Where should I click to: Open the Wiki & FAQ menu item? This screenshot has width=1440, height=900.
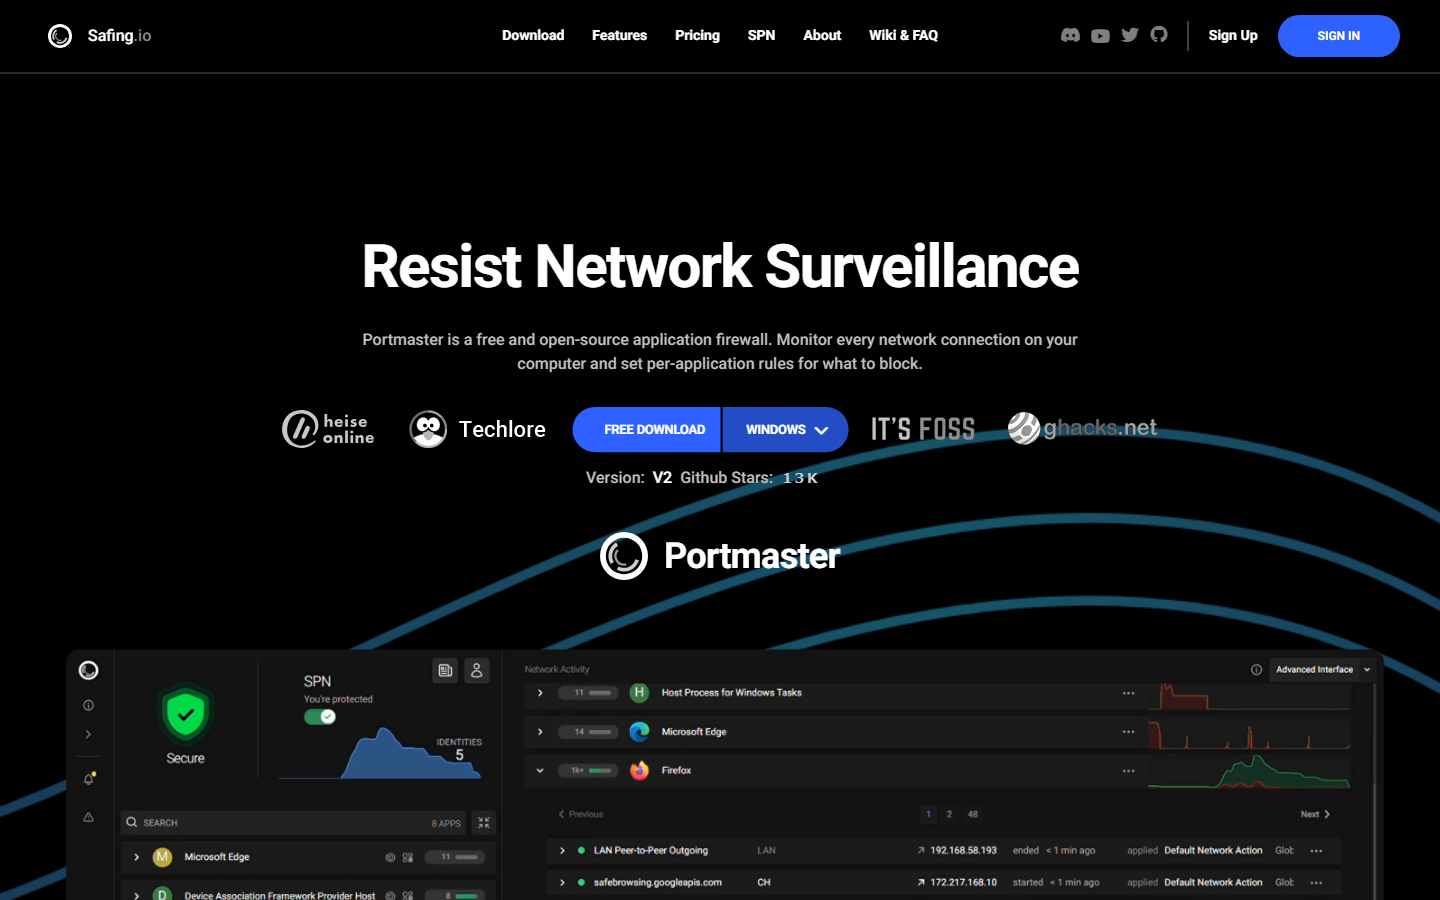coord(903,35)
